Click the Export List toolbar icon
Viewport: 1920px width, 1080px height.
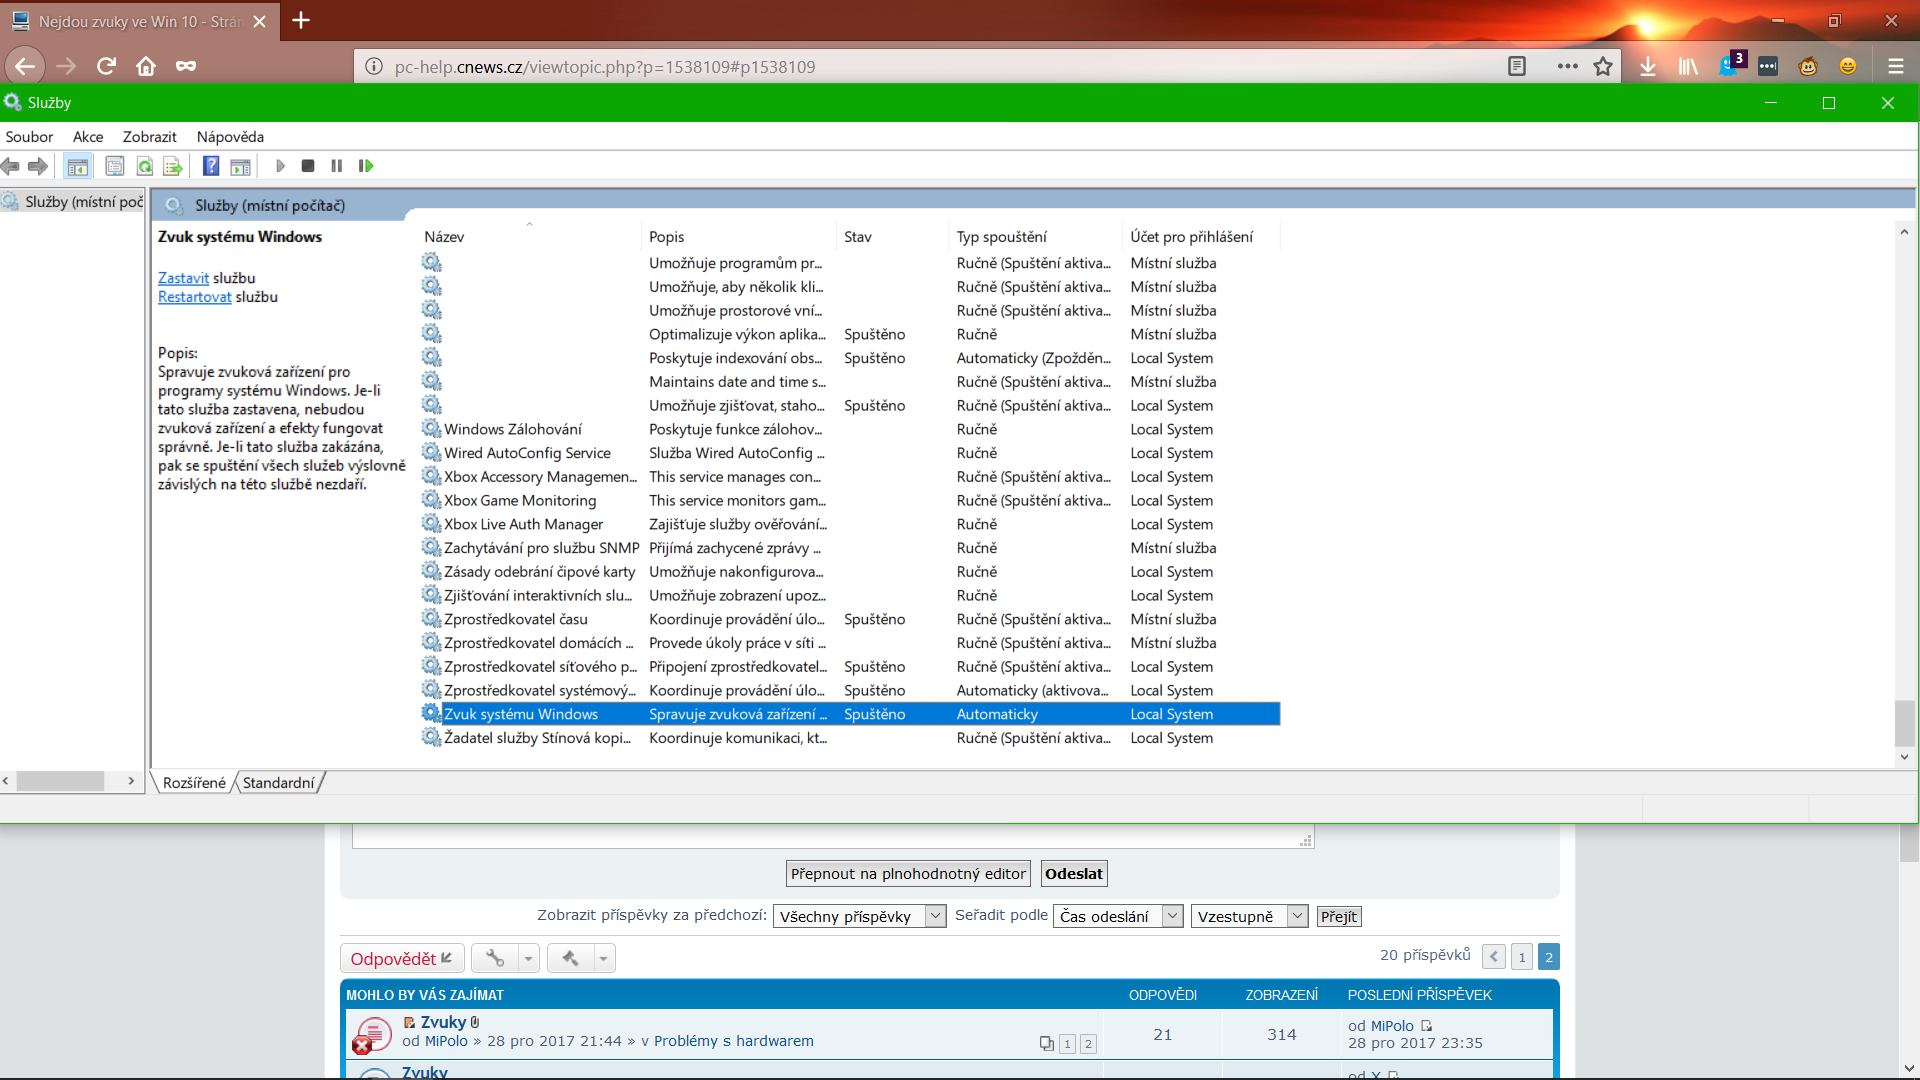(173, 166)
